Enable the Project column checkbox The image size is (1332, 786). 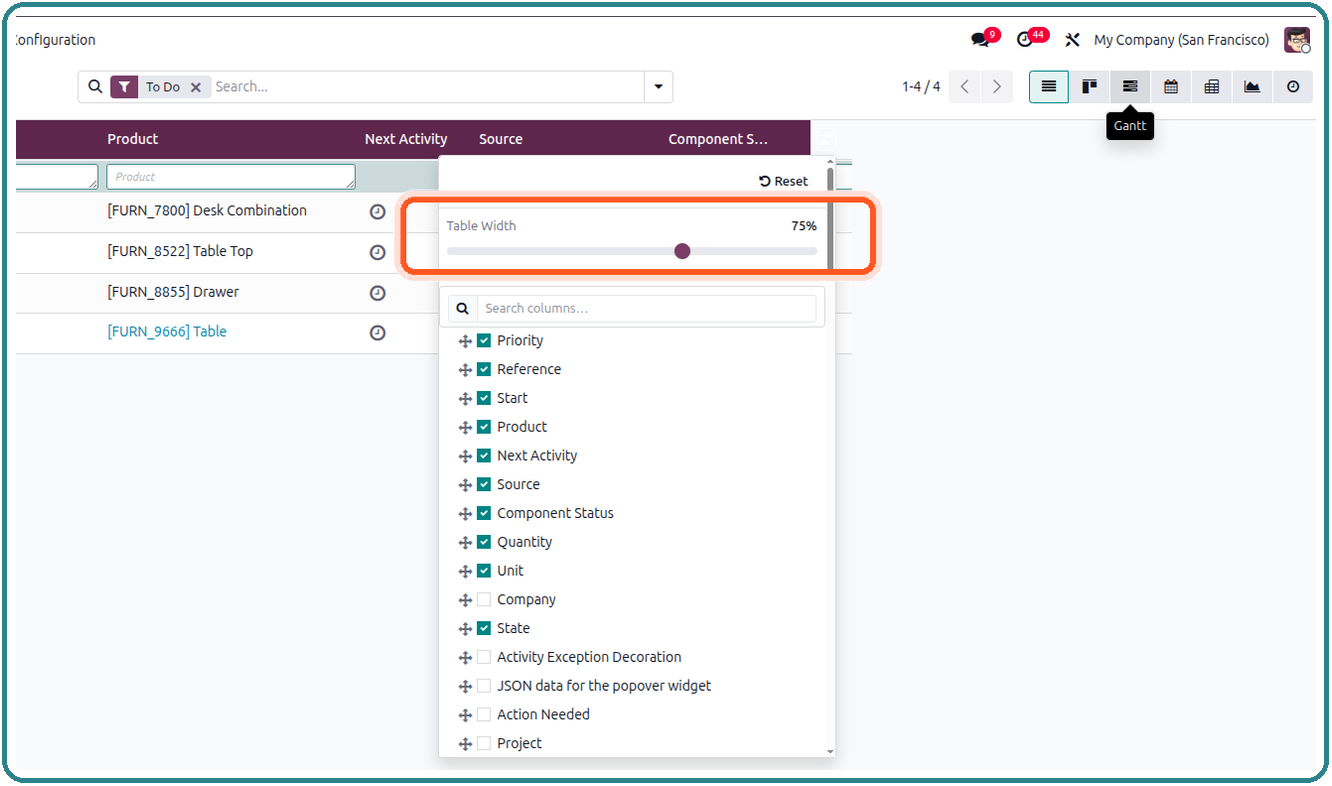[x=484, y=744]
